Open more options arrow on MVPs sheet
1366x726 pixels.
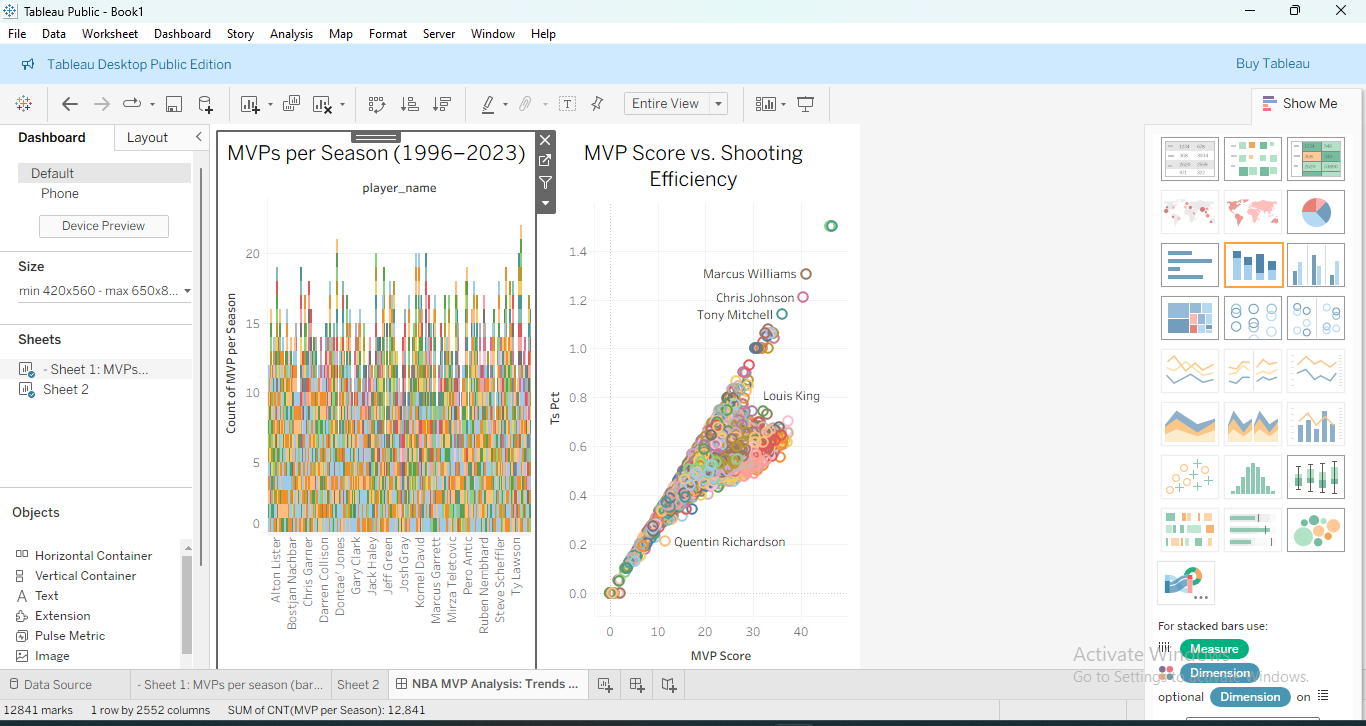tap(545, 203)
